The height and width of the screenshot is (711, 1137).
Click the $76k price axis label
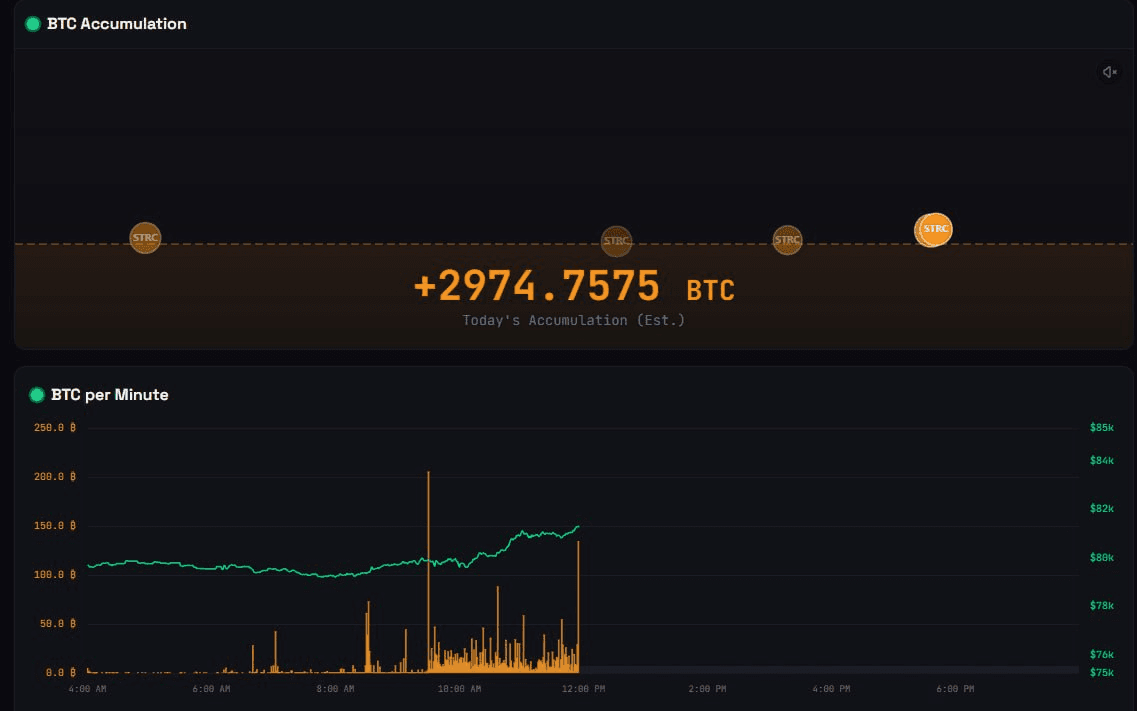pos(1101,654)
